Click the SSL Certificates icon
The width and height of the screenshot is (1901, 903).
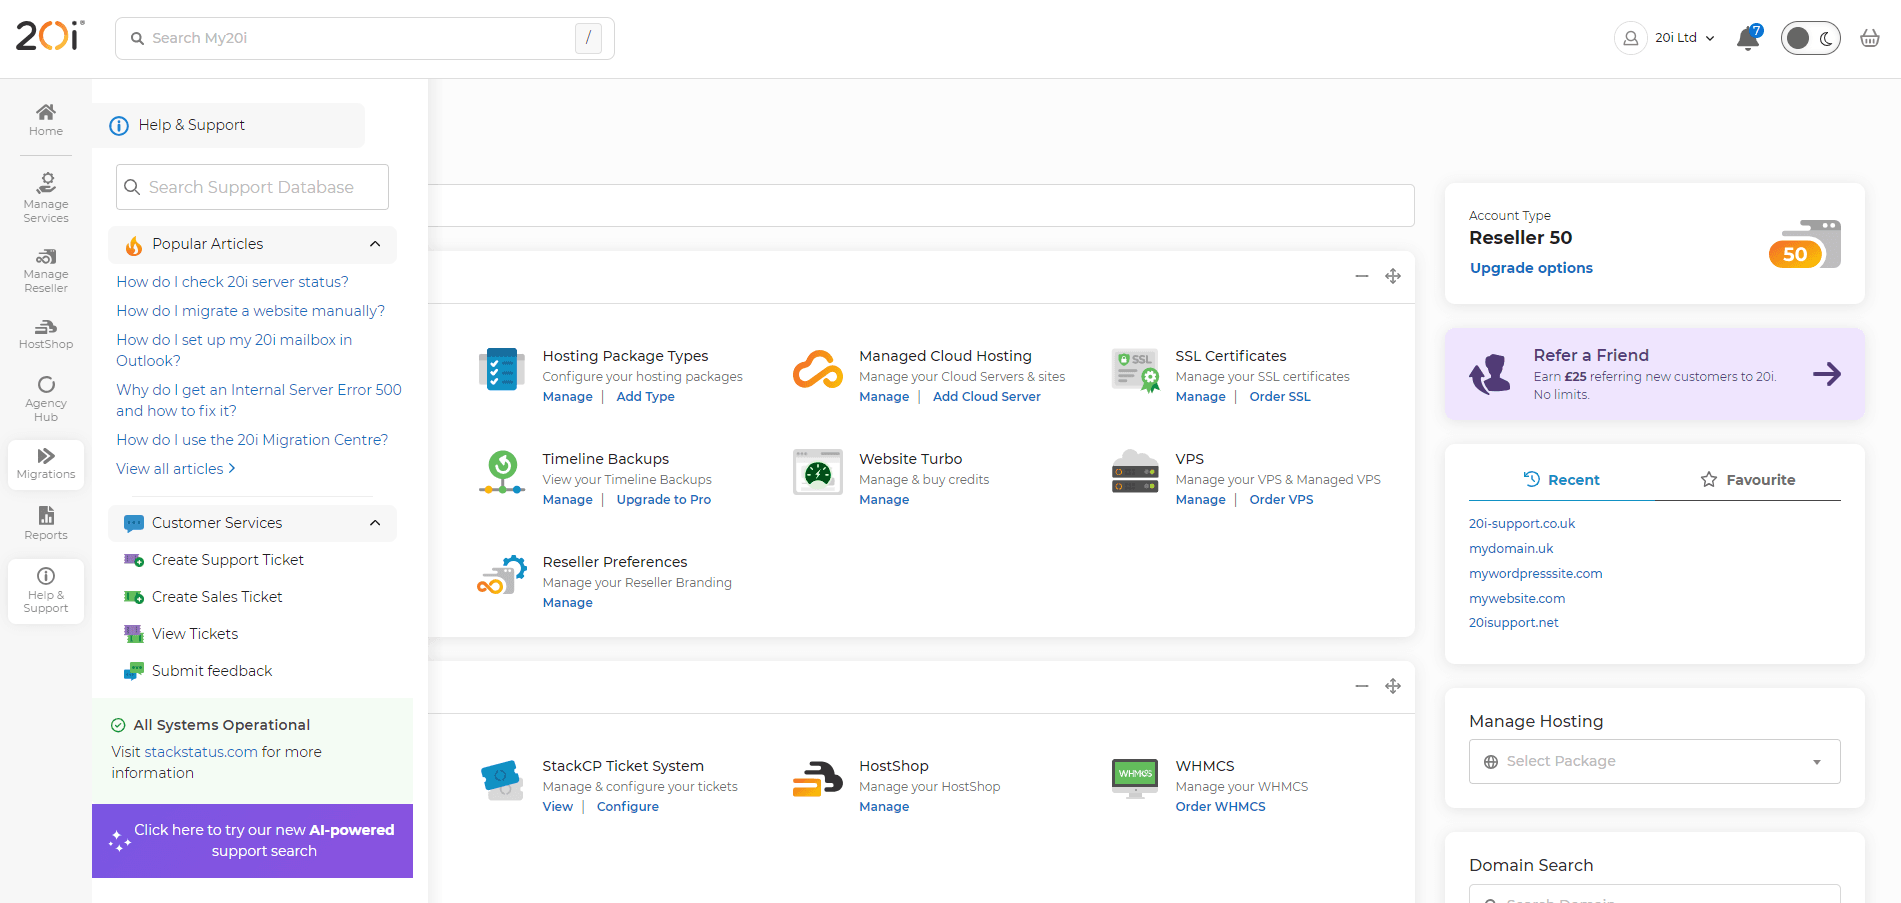click(1135, 370)
